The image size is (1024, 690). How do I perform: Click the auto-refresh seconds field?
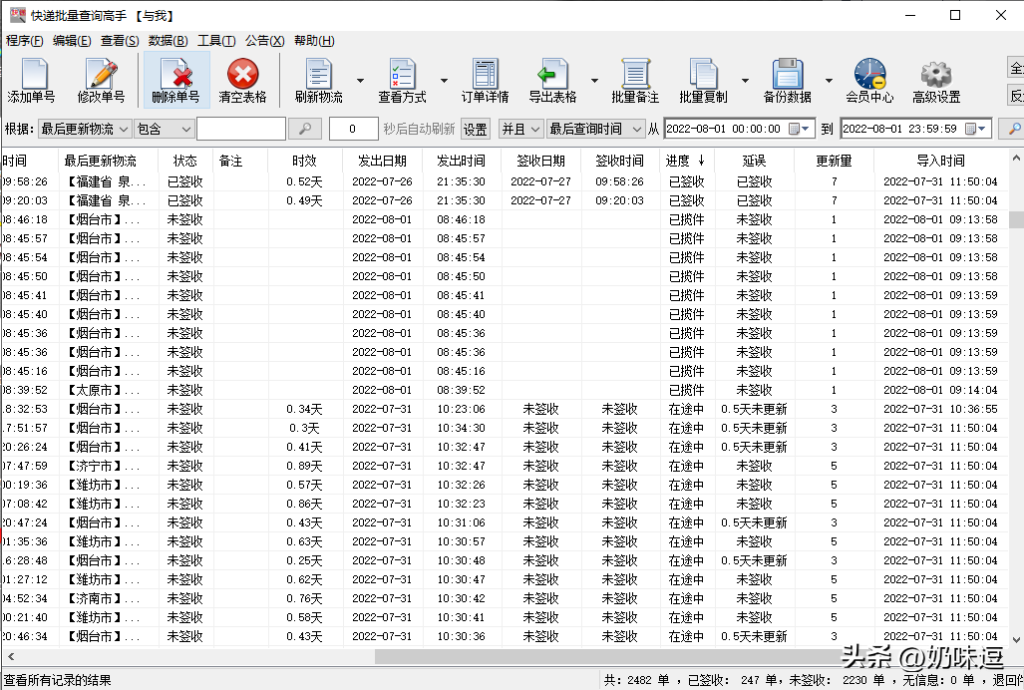click(353, 129)
